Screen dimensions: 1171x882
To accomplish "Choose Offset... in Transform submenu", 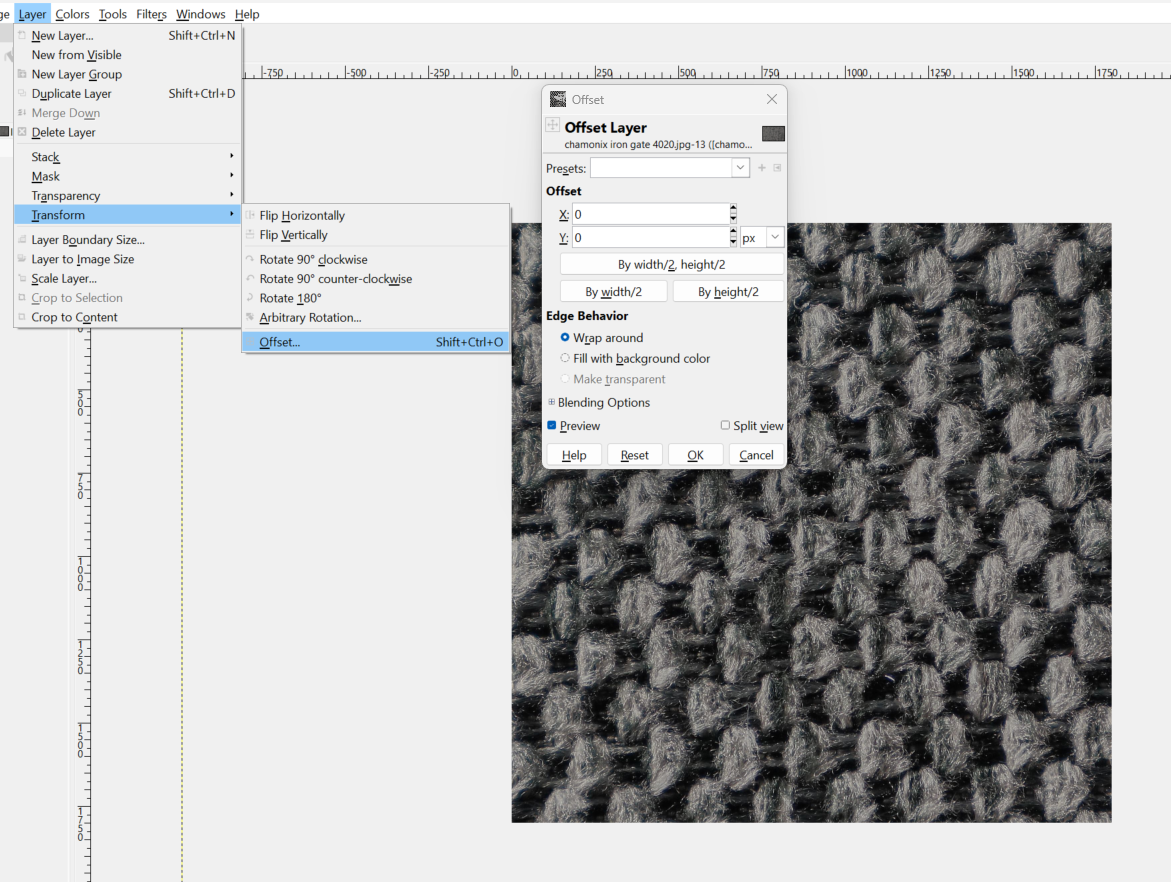I will click(376, 342).
